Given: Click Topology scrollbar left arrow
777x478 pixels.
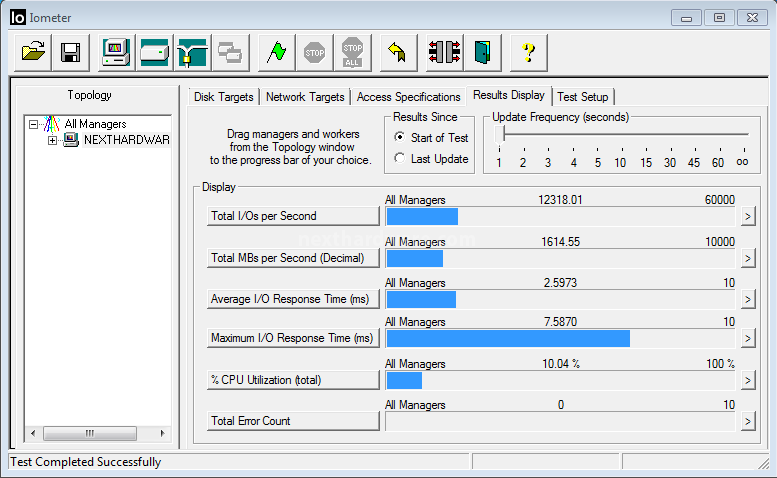Looking at the screenshot, I should click(x=33, y=433).
